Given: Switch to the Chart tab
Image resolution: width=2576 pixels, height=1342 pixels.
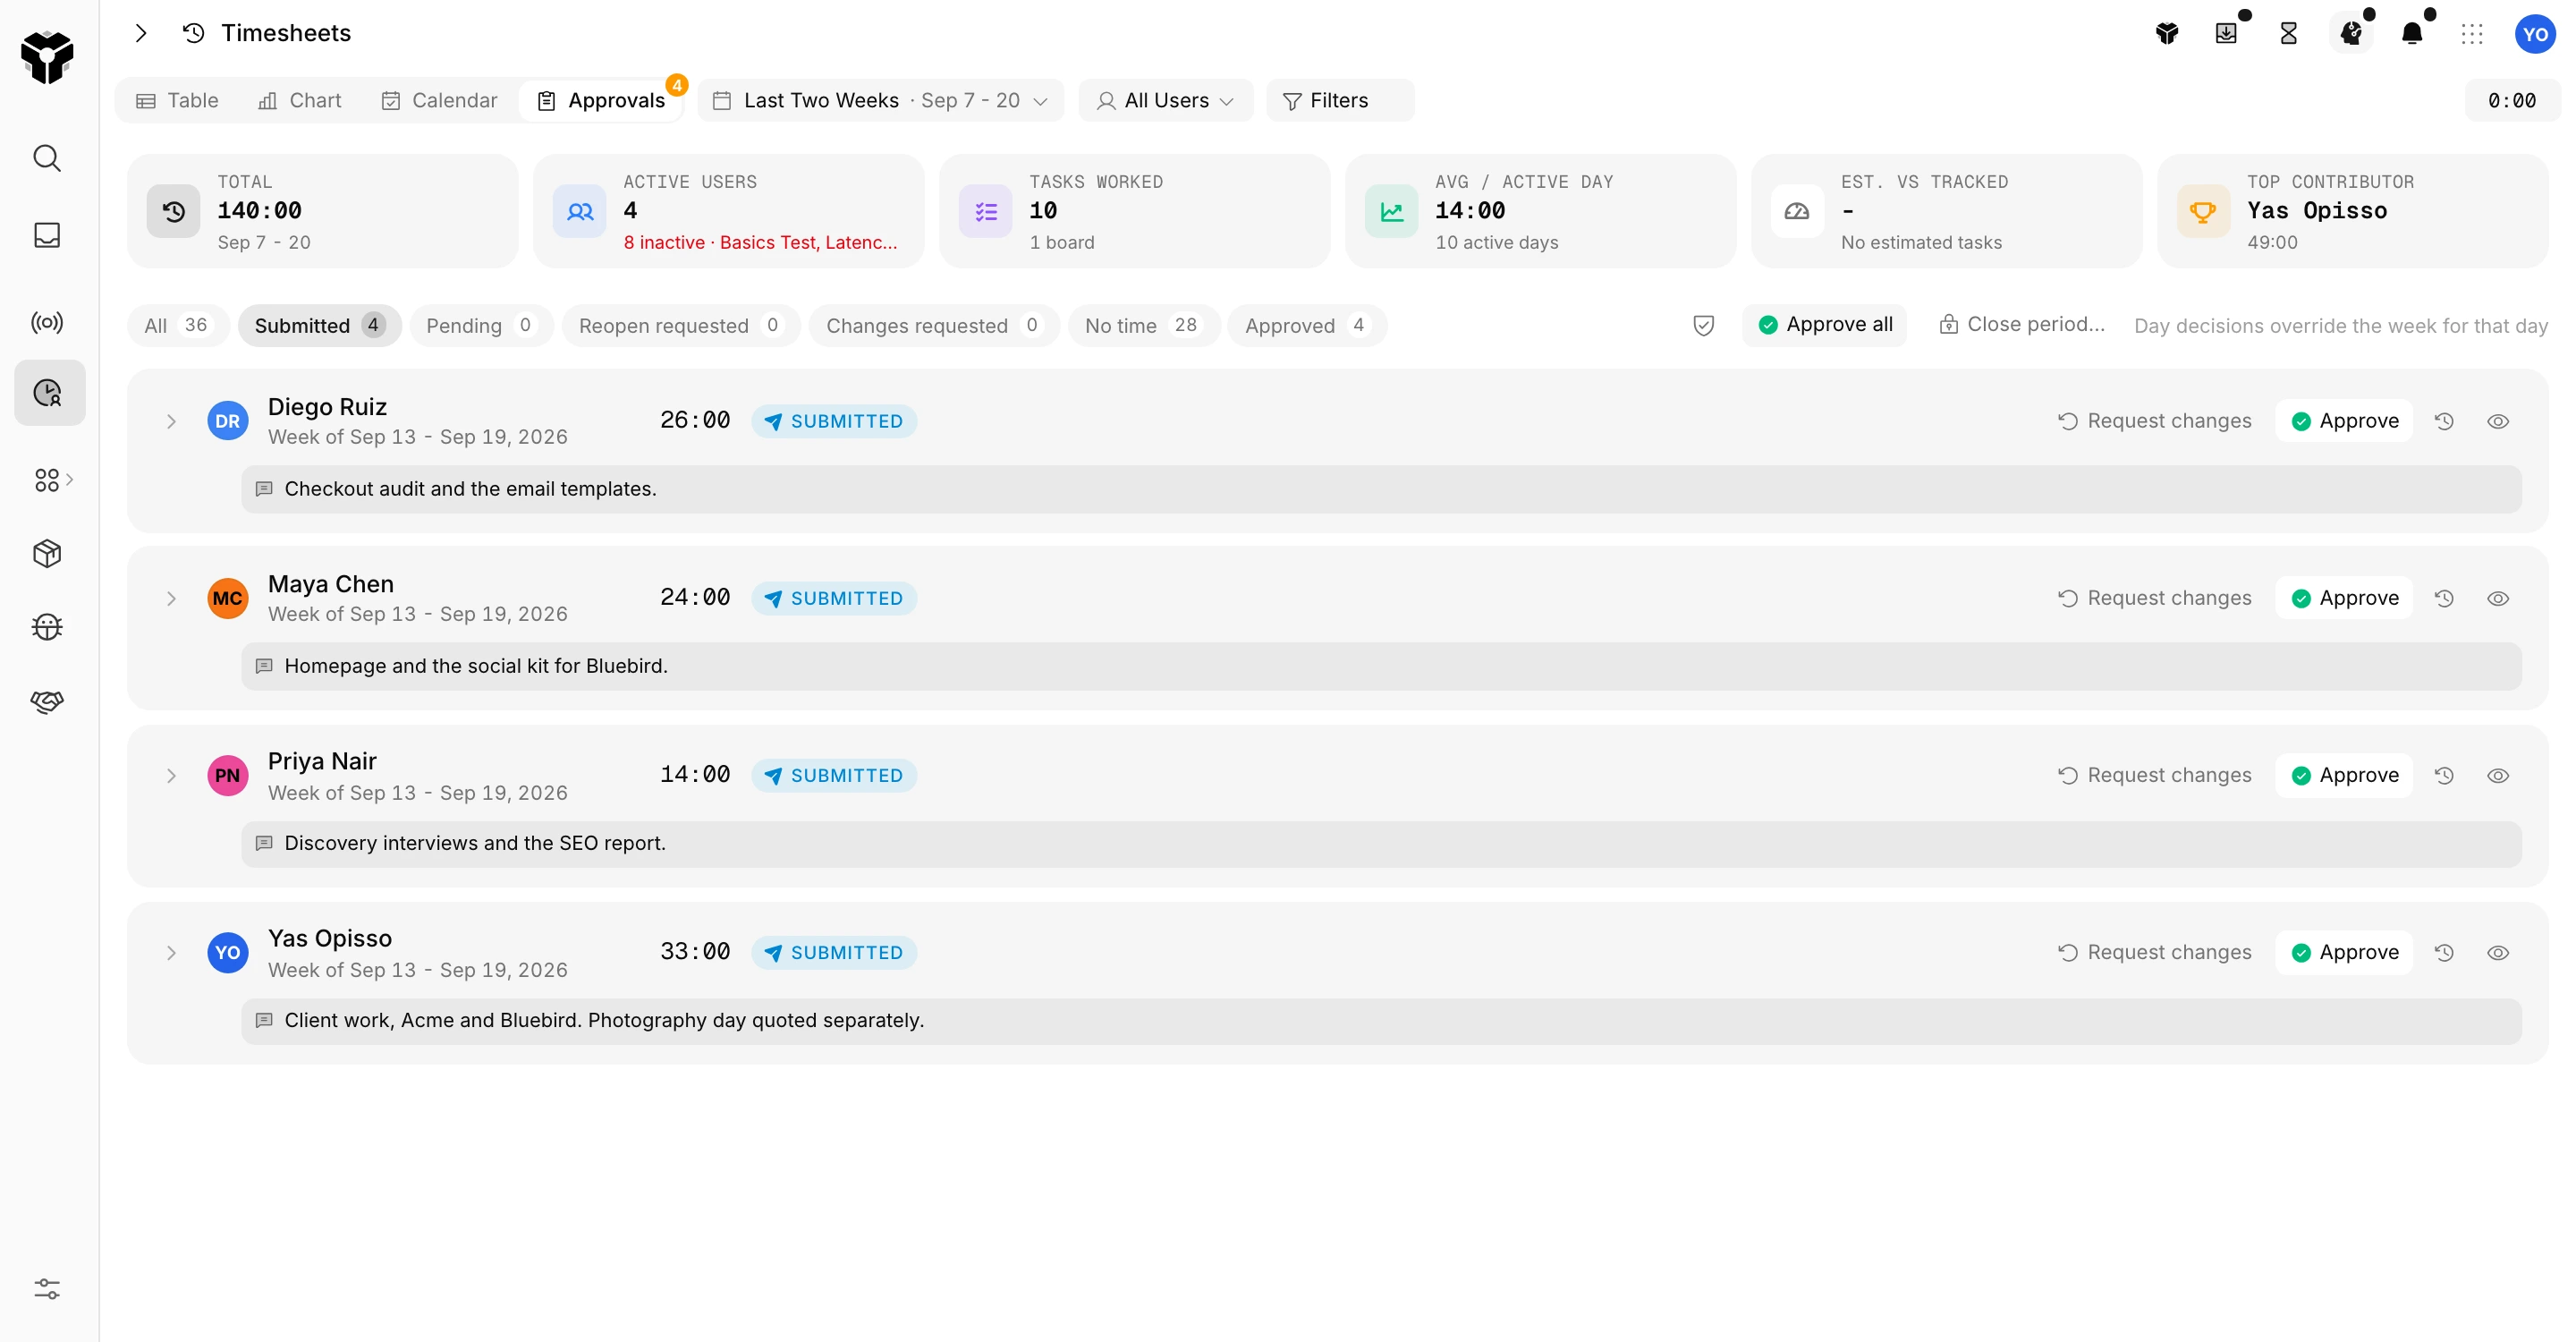Looking at the screenshot, I should [299, 100].
